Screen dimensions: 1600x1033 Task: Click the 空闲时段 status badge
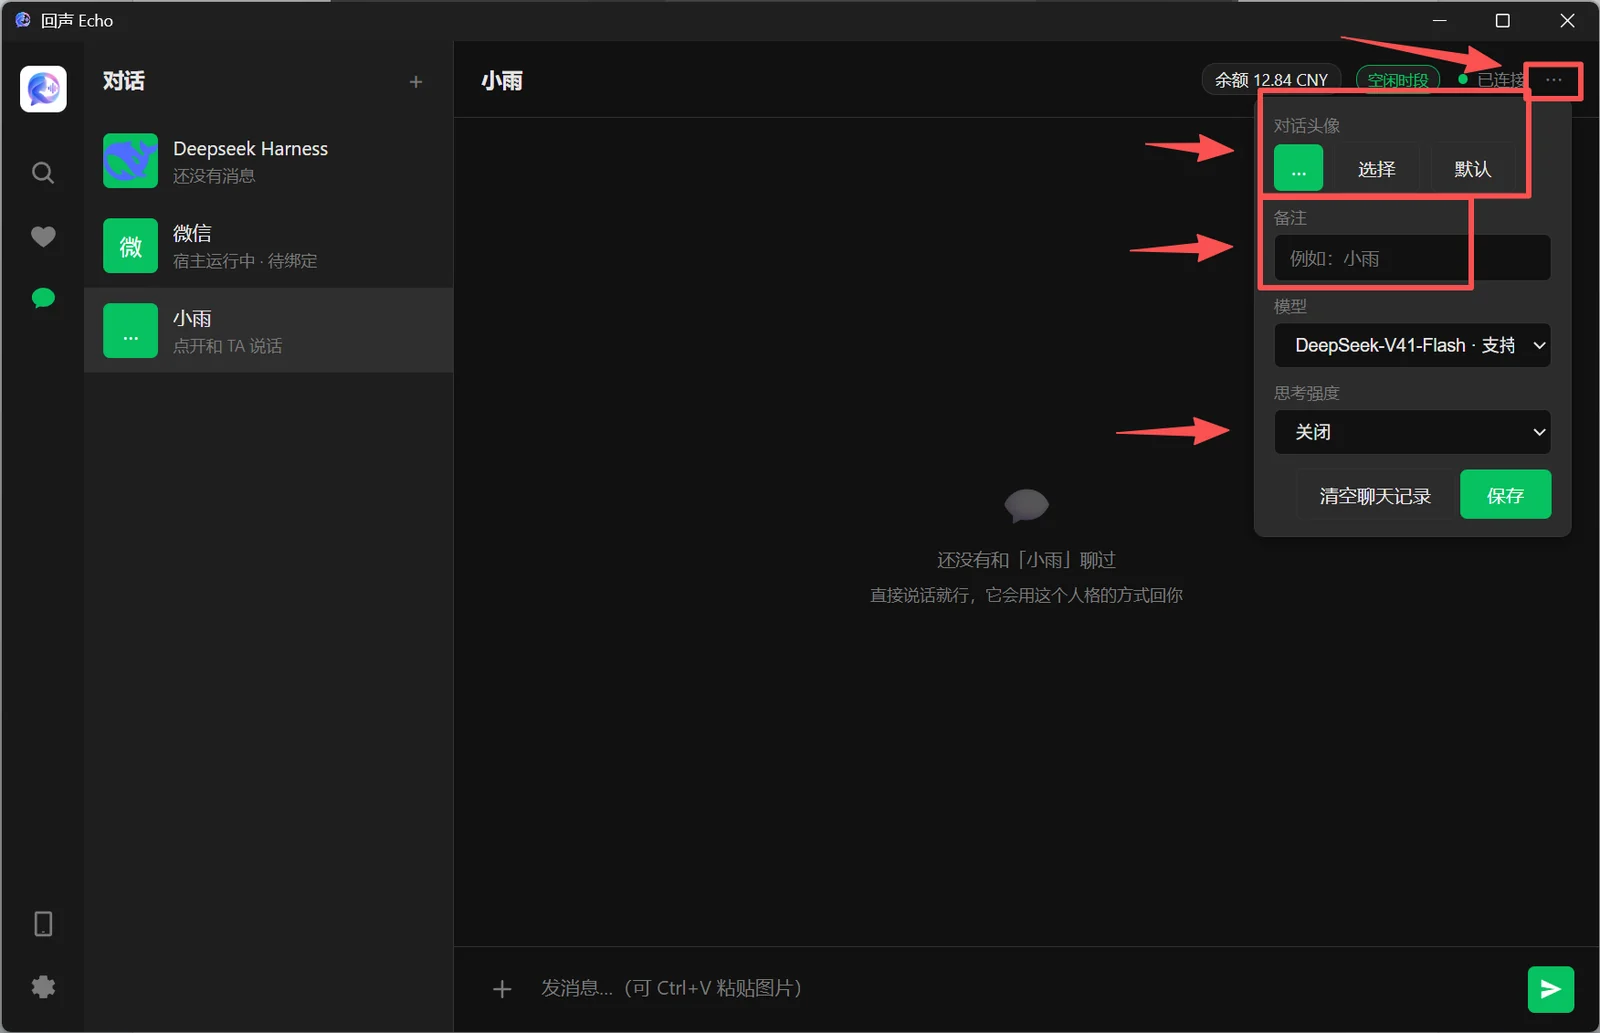pyautogui.click(x=1397, y=80)
